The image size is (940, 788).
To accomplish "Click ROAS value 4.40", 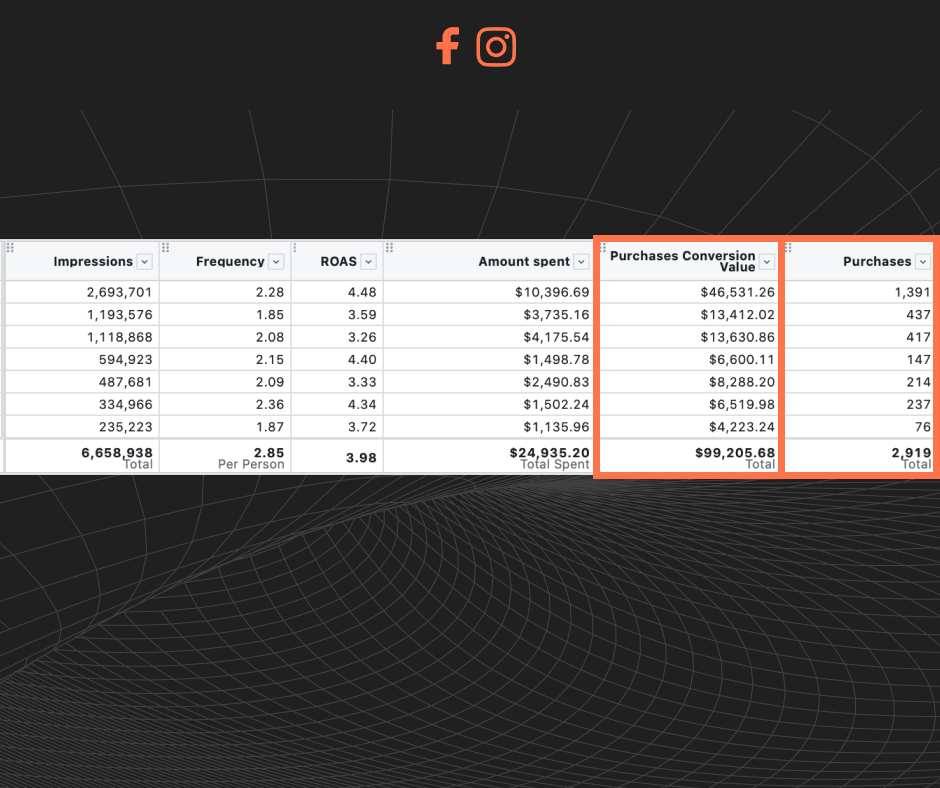I will (362, 360).
